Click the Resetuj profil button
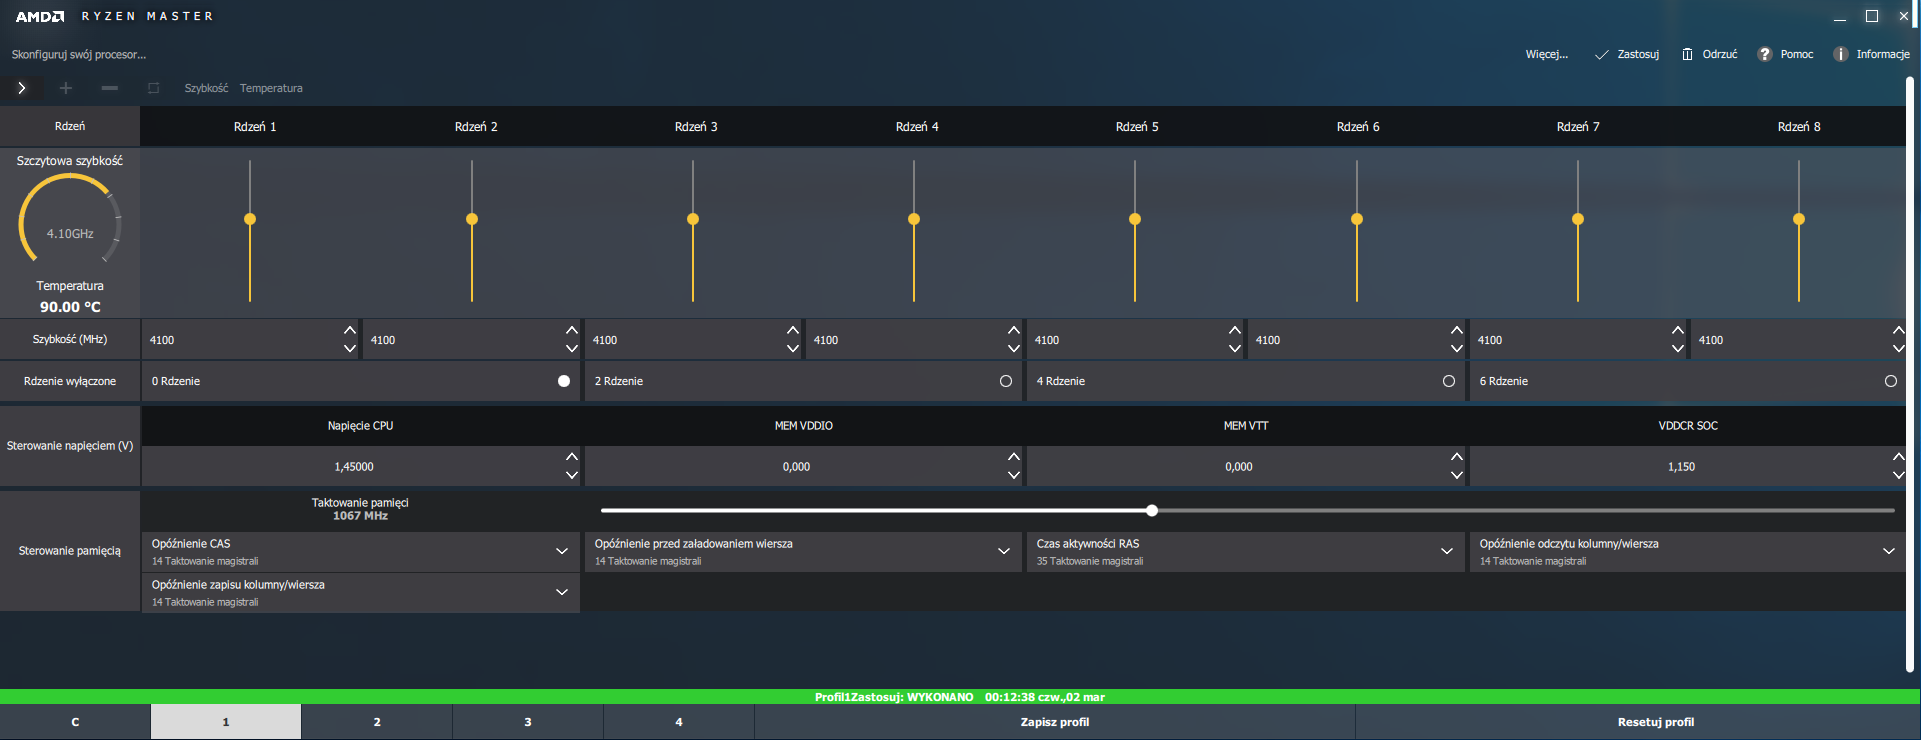This screenshot has width=1921, height=740. pyautogui.click(x=1655, y=722)
